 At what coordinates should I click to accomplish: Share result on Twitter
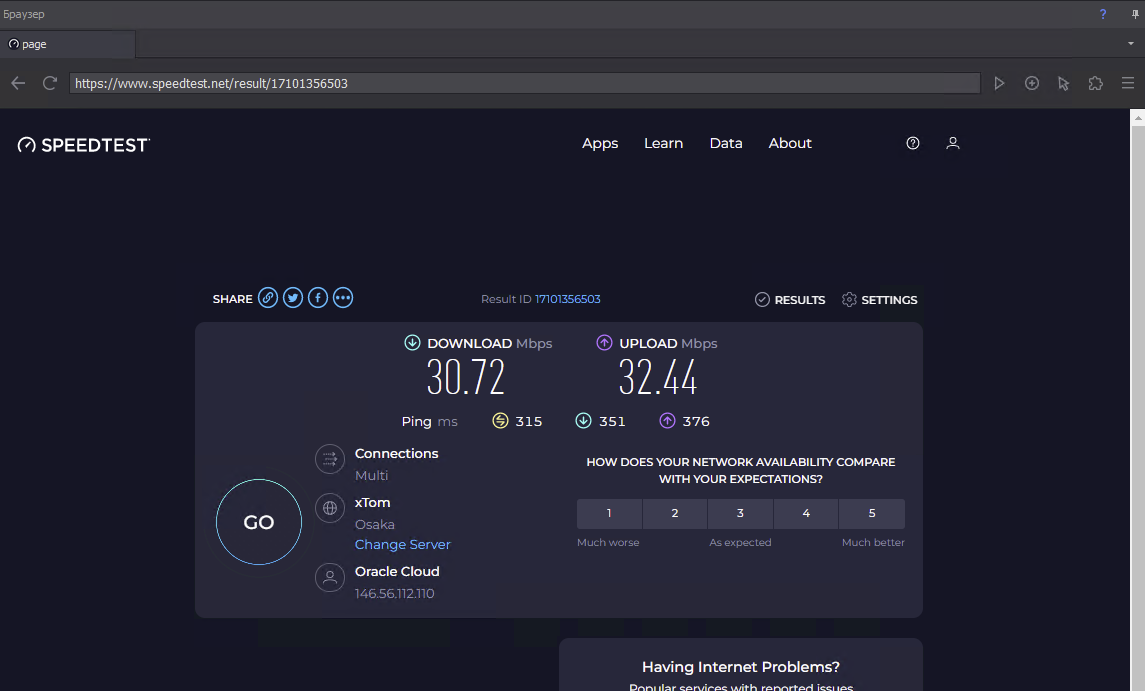coord(293,298)
